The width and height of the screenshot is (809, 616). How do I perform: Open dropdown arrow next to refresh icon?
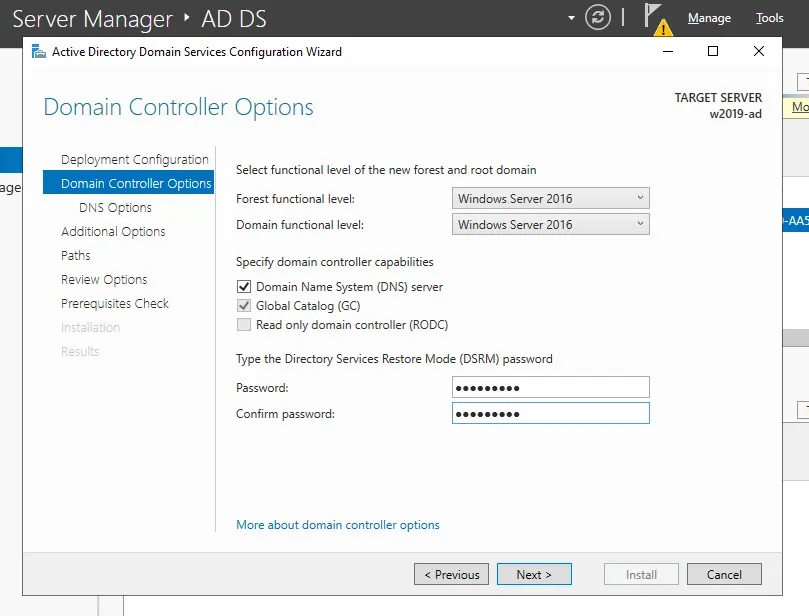[572, 18]
